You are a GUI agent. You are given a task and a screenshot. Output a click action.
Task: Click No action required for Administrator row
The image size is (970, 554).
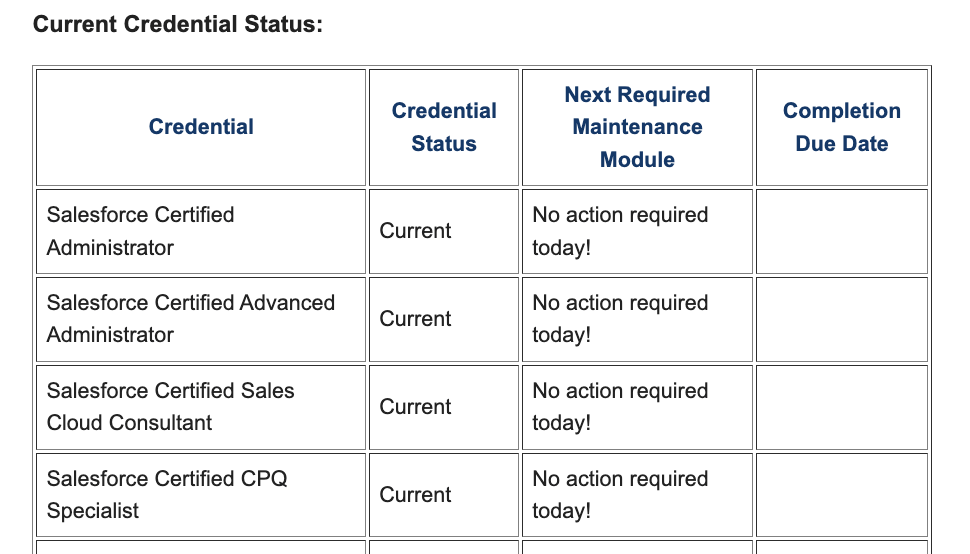coord(620,231)
